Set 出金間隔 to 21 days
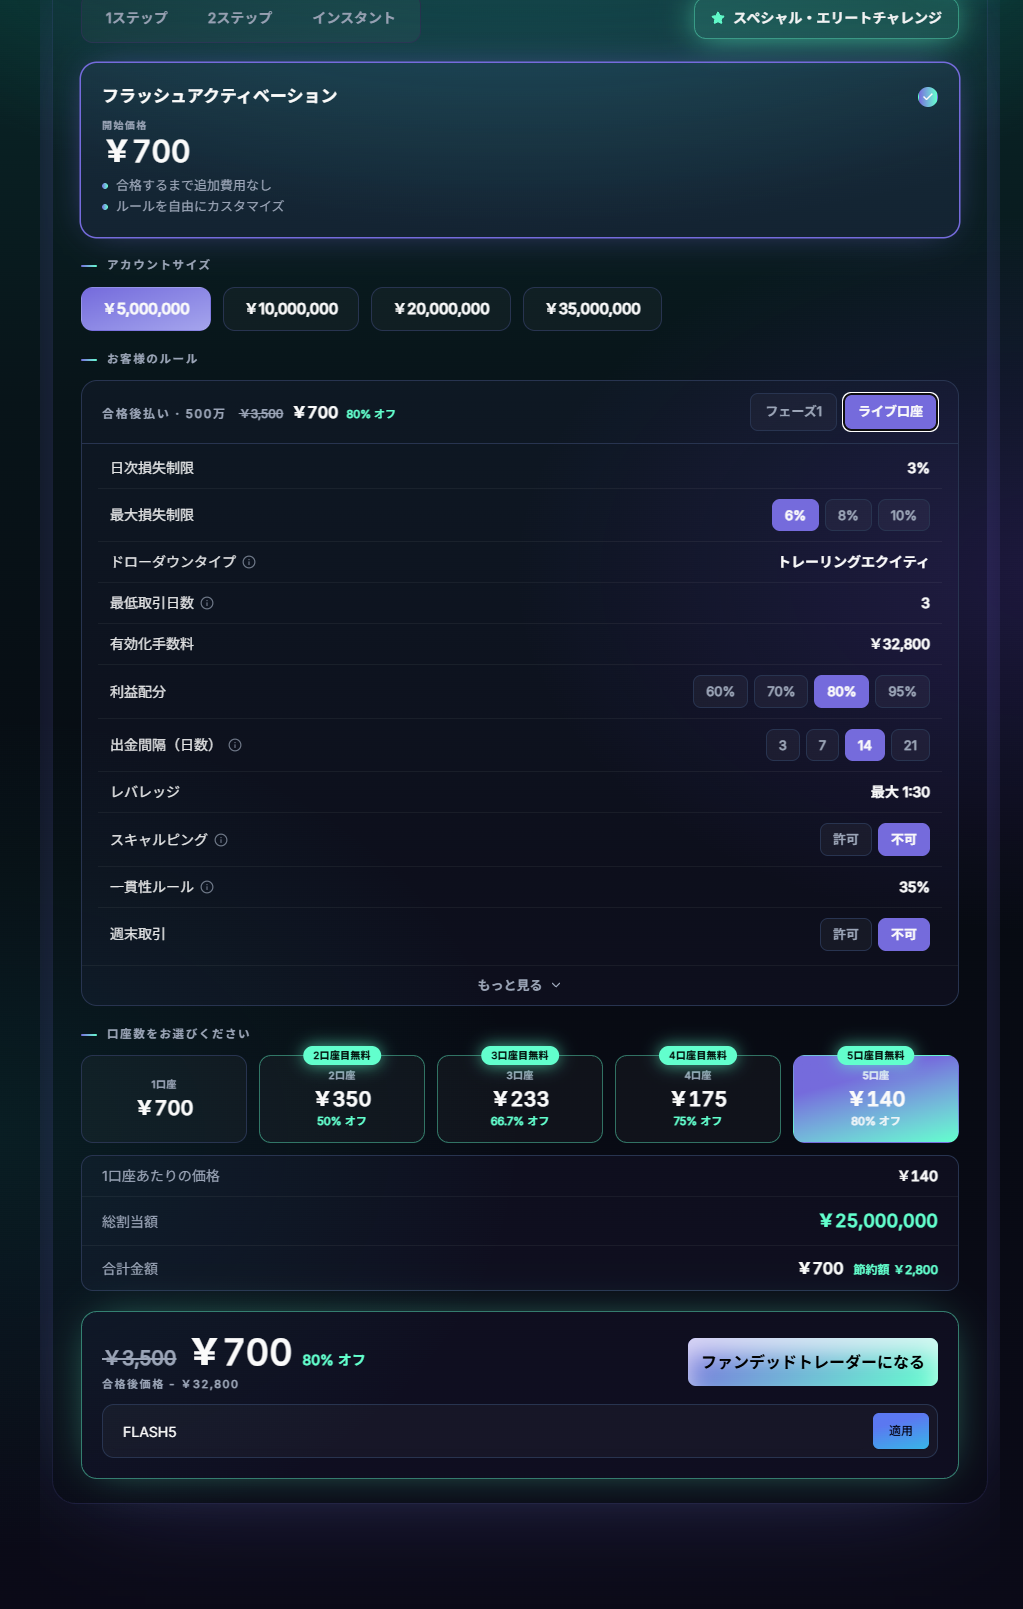Viewport: 1023px width, 1609px height. (910, 745)
